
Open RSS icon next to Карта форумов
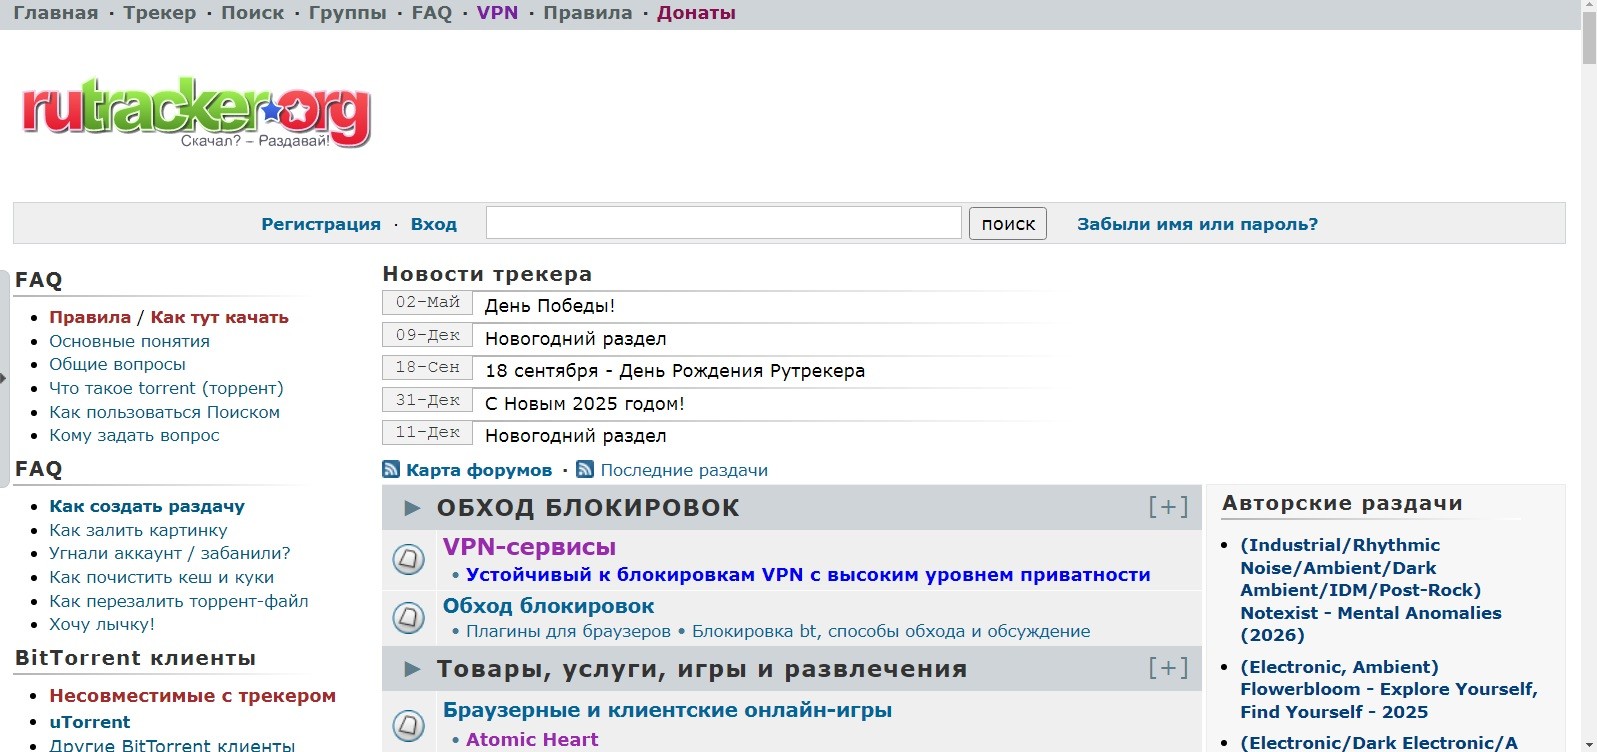point(391,469)
